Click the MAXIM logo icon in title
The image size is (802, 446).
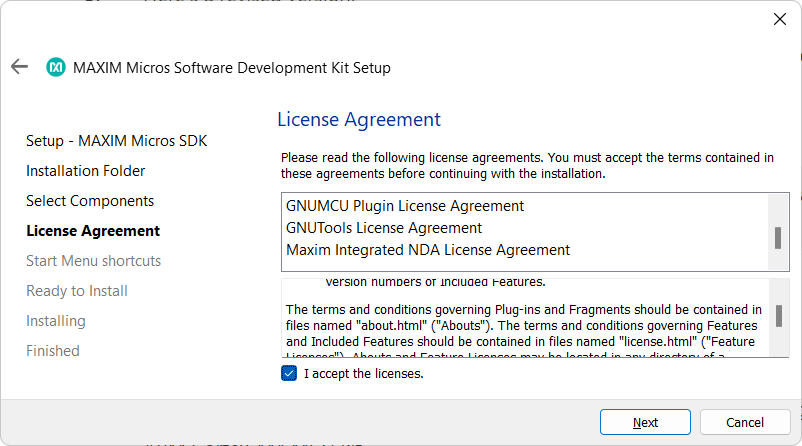point(56,67)
